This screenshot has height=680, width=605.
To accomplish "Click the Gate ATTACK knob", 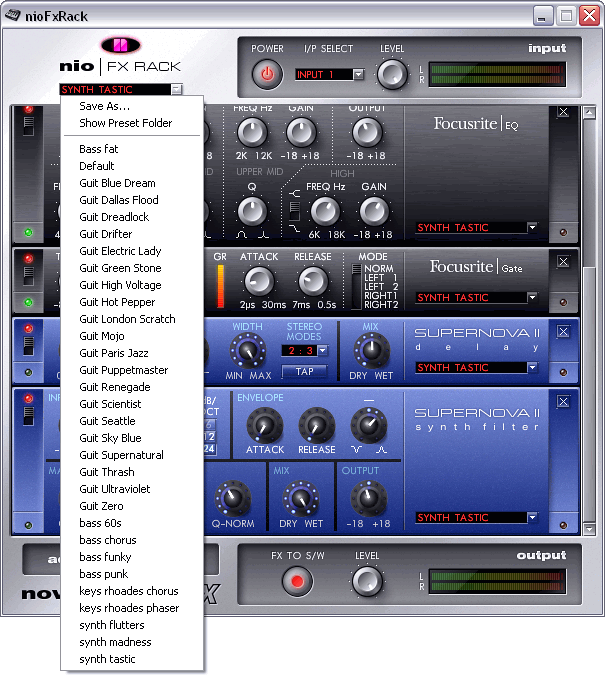I will pyautogui.click(x=259, y=281).
